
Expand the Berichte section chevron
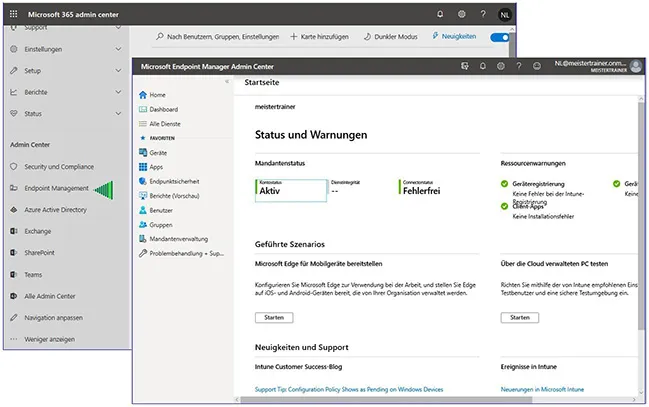[119, 92]
